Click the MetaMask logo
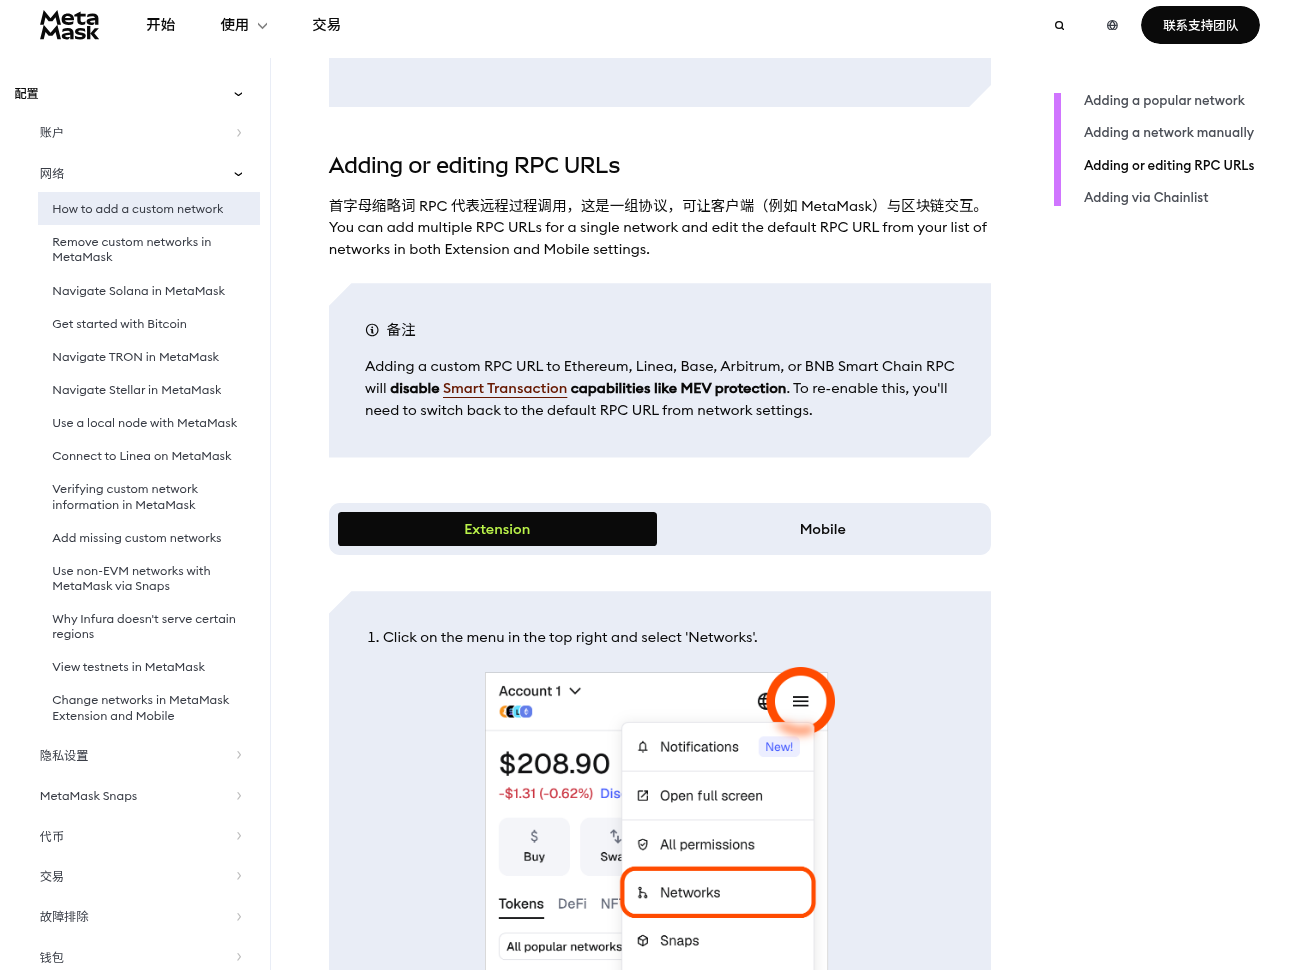This screenshot has height=970, width=1300. [x=69, y=25]
